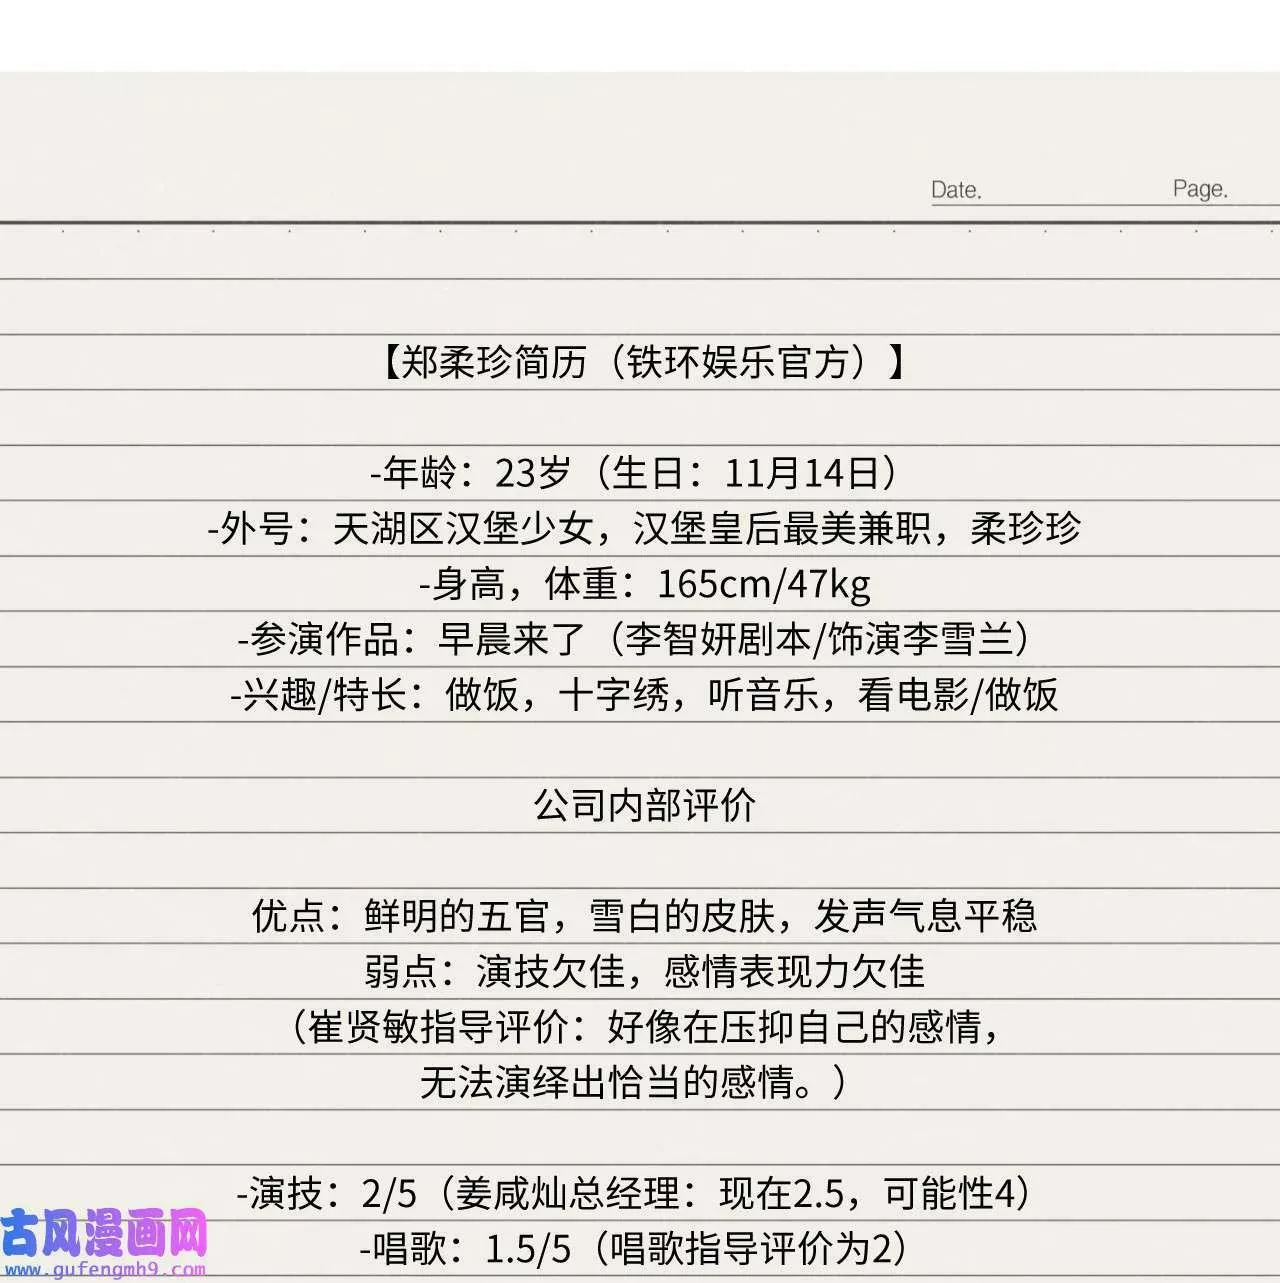Click the 无法演绎出恰当的感情 line
The height and width of the screenshot is (1283, 1280).
click(632, 1082)
